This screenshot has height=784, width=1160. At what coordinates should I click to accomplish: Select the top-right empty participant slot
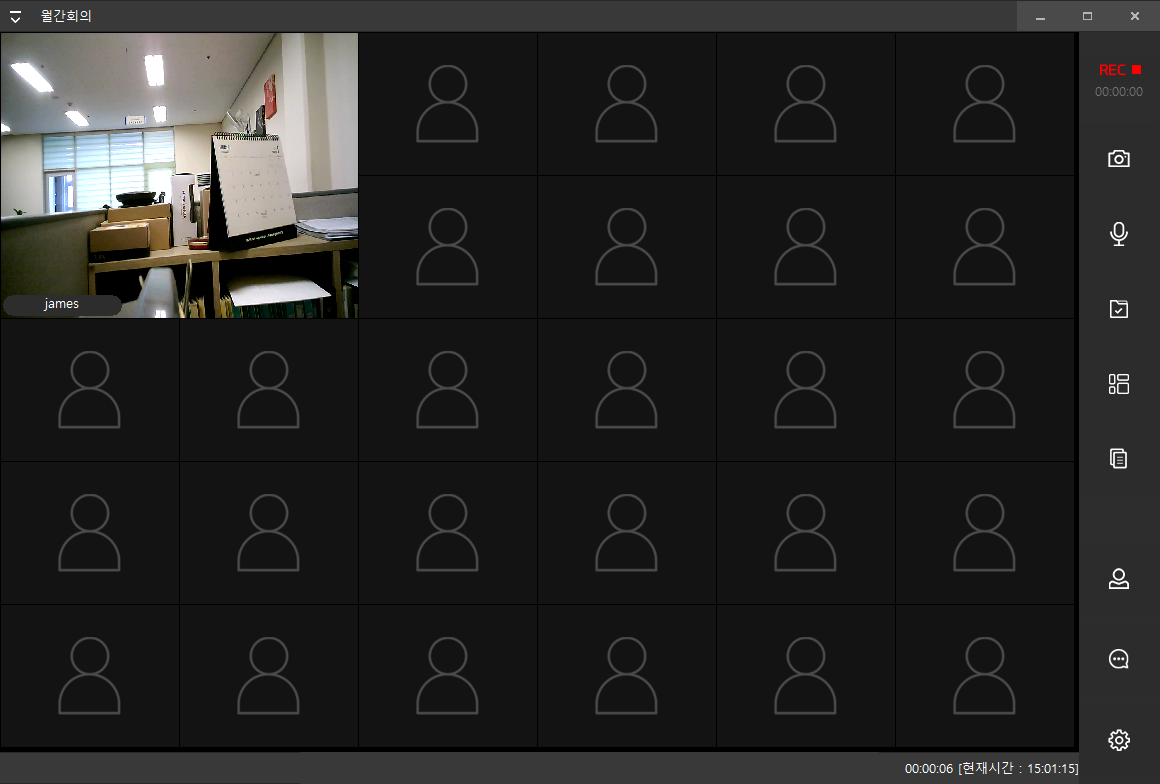[985, 104]
